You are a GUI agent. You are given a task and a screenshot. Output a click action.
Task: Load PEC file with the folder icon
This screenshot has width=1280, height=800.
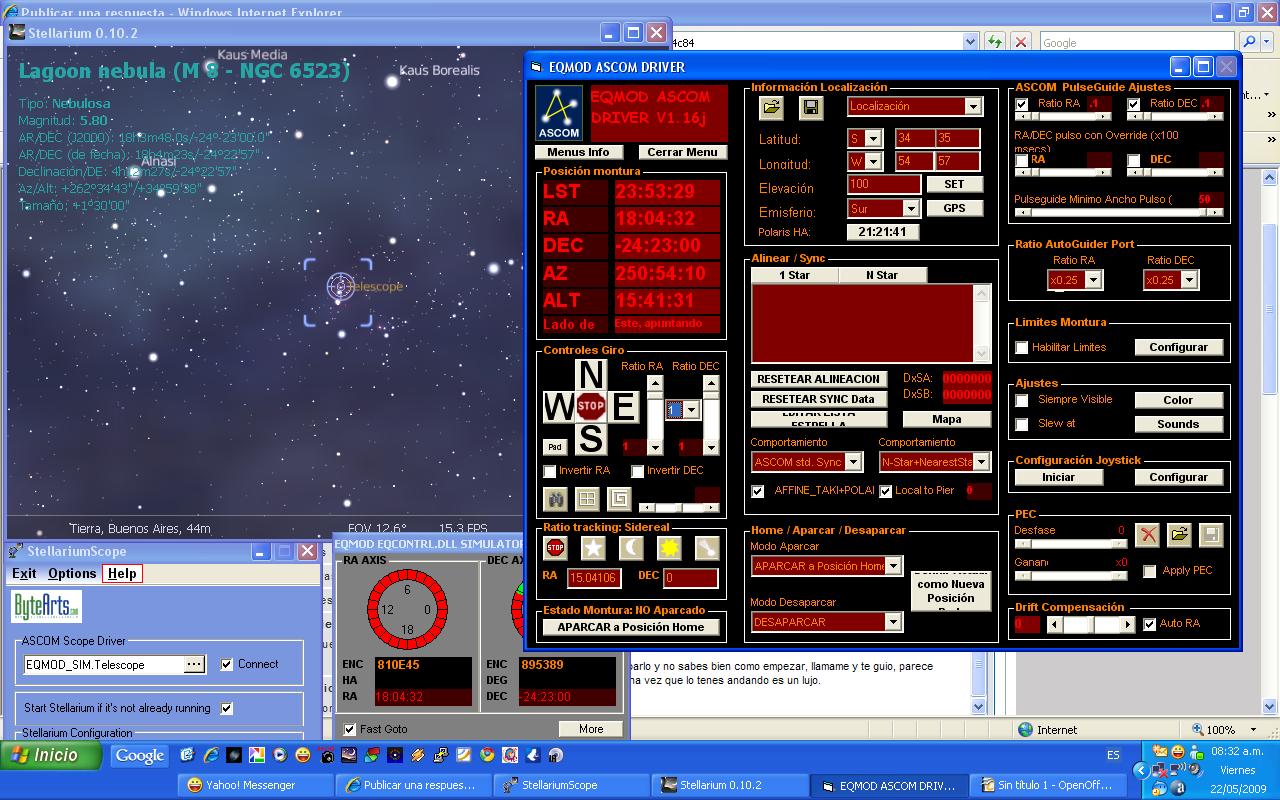coord(1179,535)
